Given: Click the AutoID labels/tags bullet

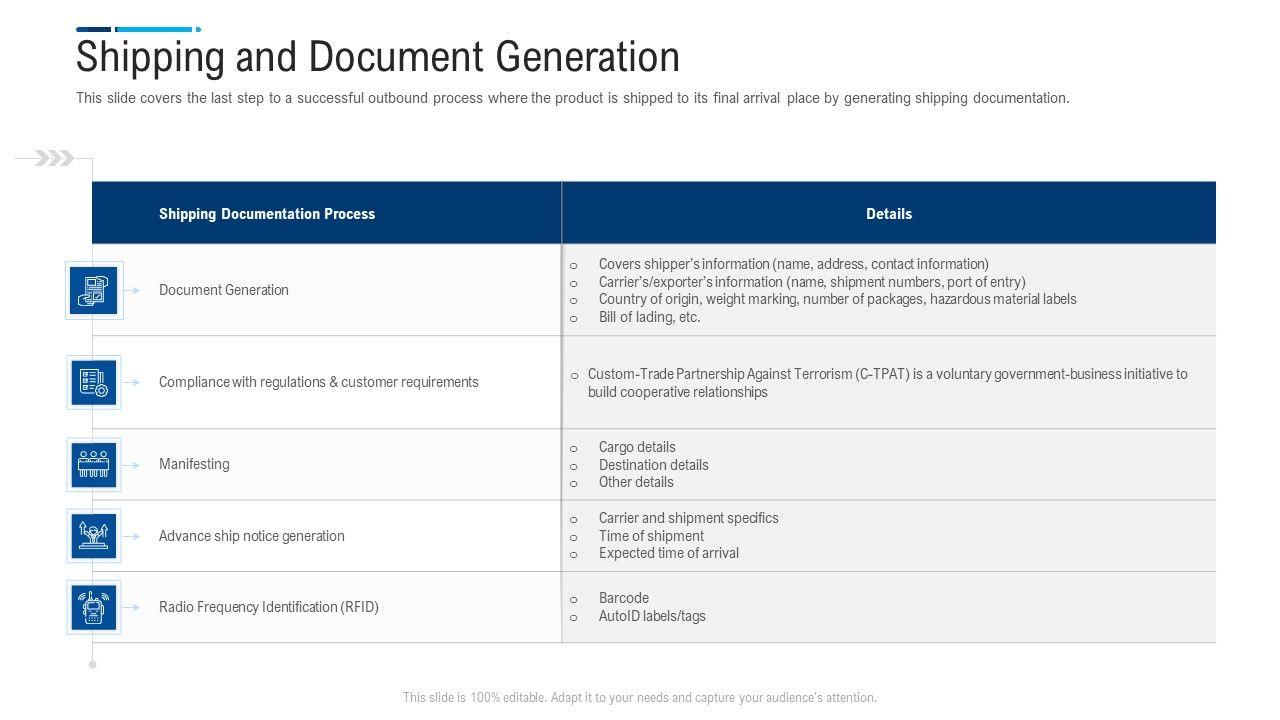Looking at the screenshot, I should (x=652, y=616).
